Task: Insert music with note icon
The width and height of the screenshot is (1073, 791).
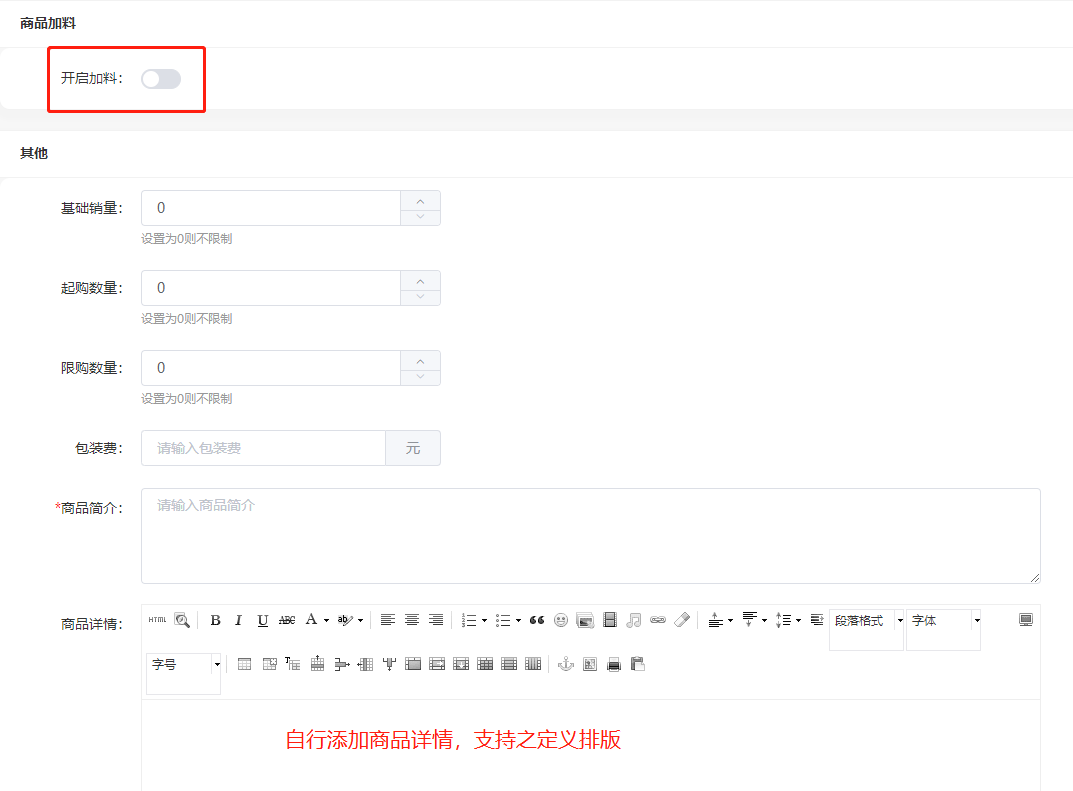Action: [634, 620]
